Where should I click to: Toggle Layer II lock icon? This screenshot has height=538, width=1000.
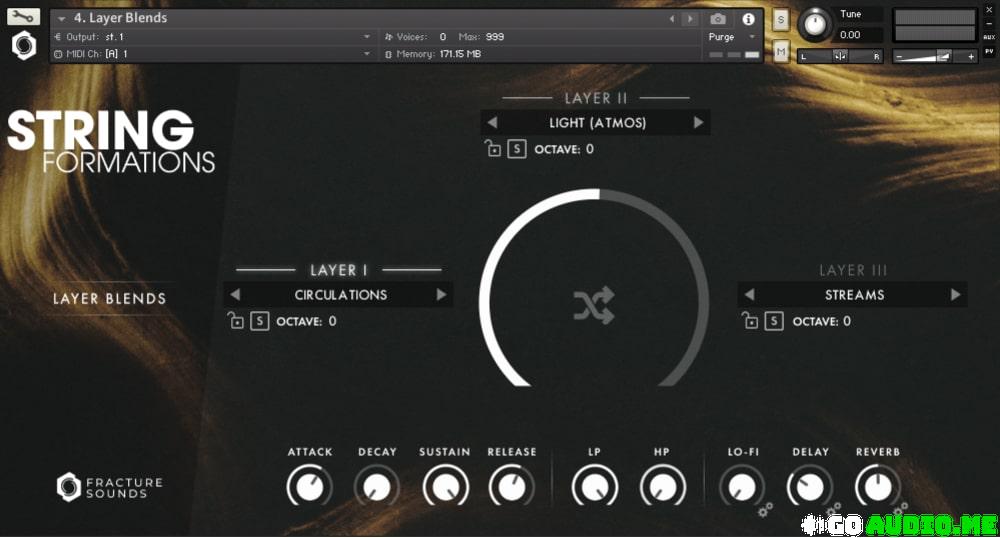click(492, 148)
